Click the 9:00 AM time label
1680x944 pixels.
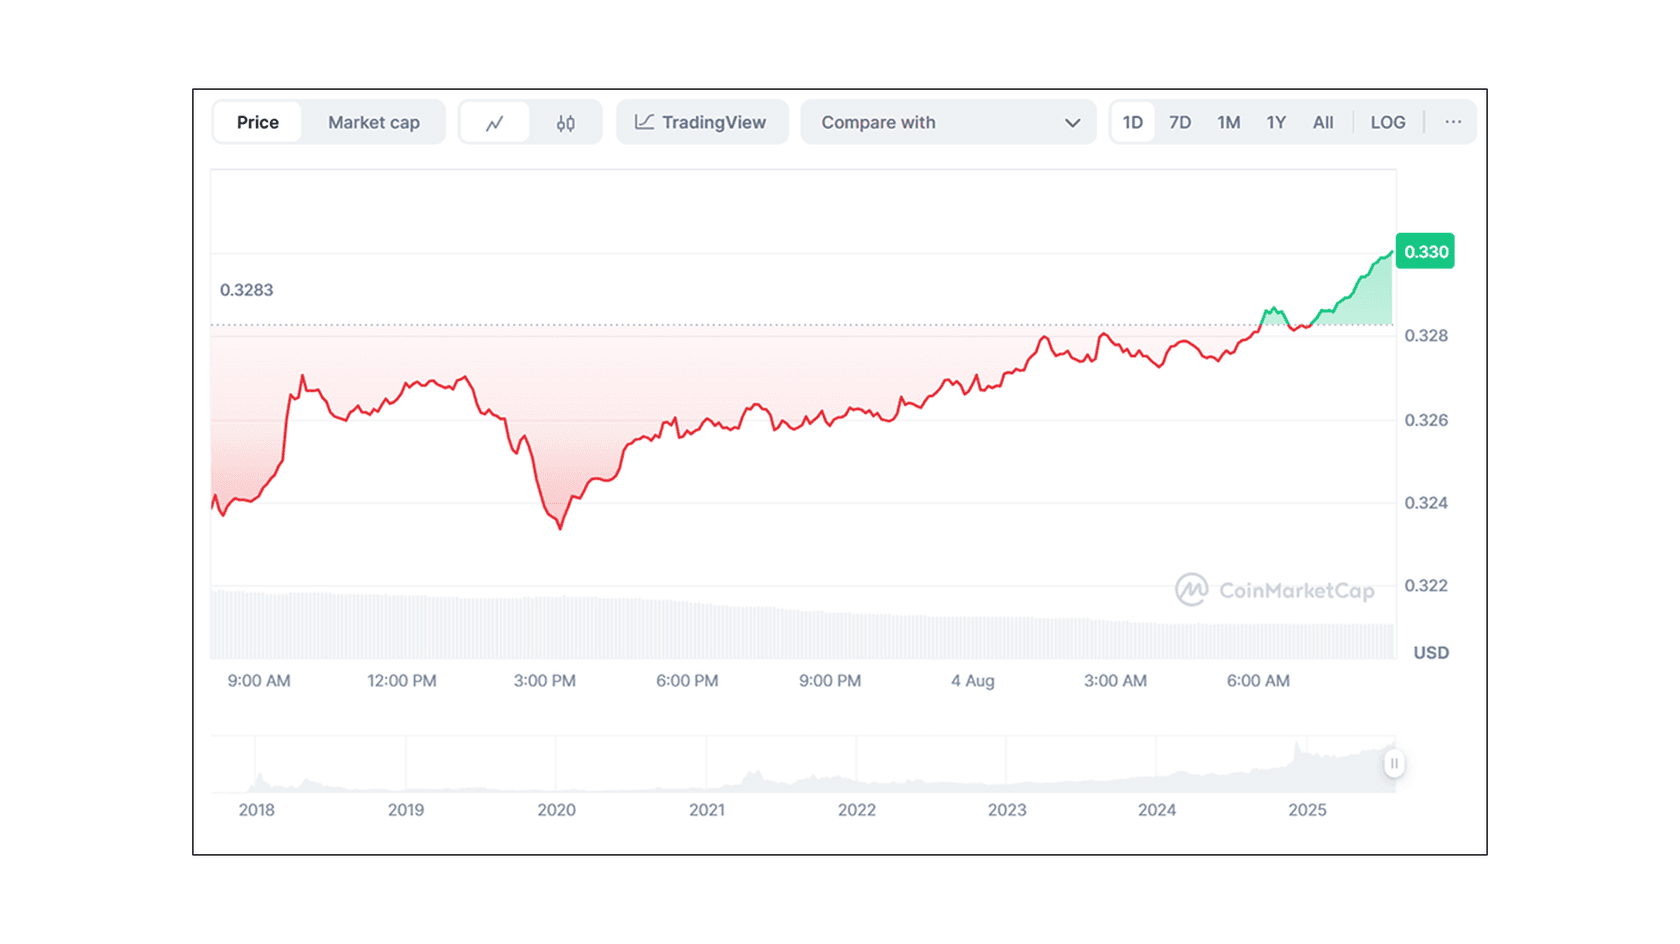259,681
